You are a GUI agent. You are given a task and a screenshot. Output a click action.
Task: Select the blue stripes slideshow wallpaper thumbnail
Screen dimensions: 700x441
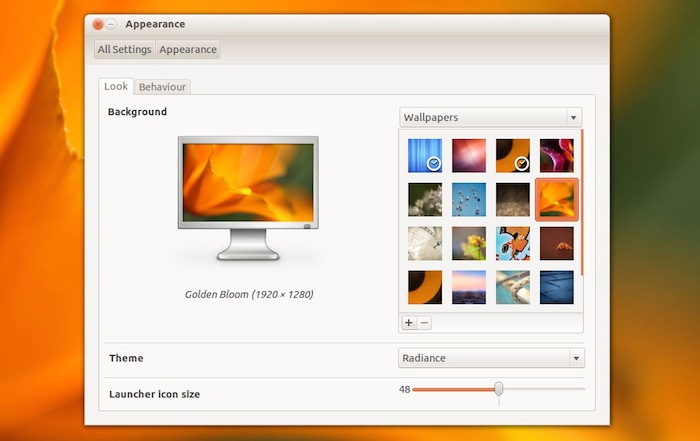(425, 155)
